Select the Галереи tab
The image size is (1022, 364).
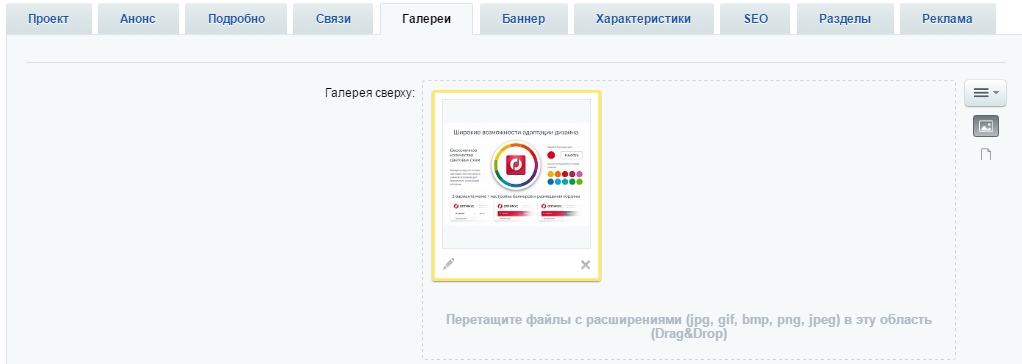(427, 19)
